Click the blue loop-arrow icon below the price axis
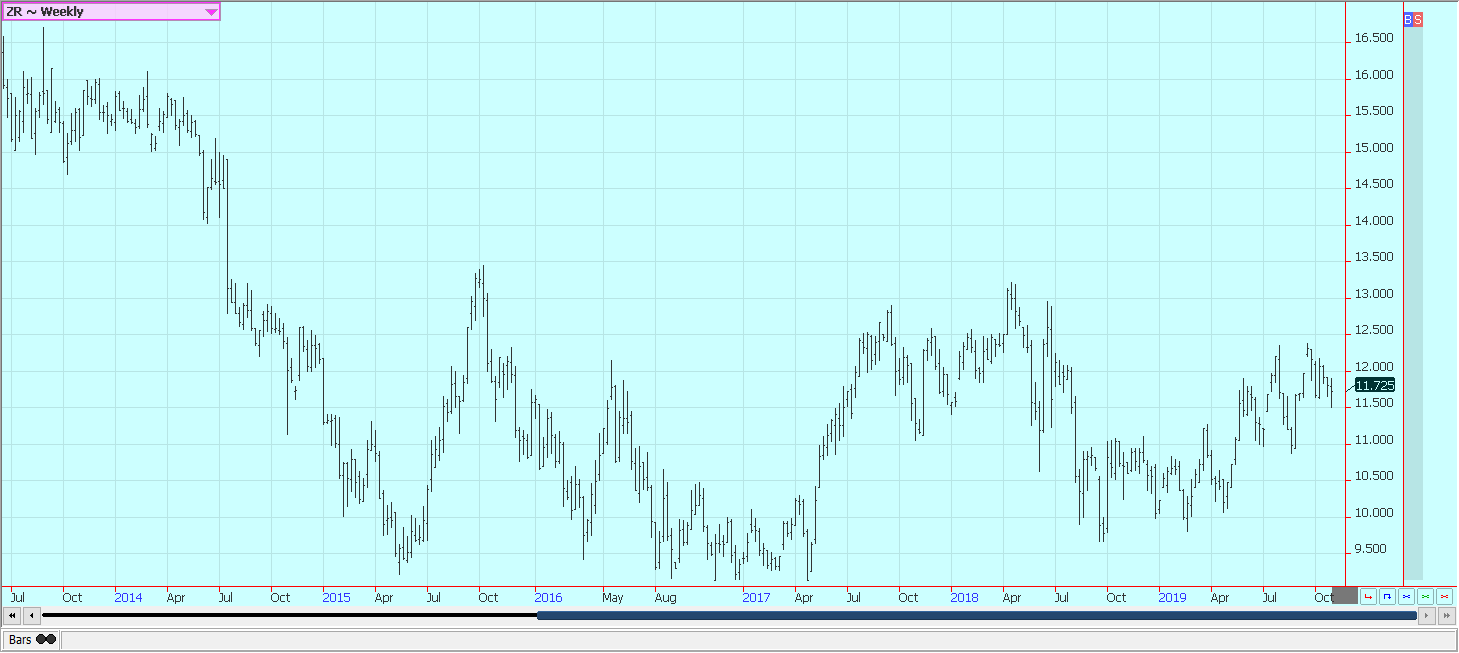 [1387, 597]
